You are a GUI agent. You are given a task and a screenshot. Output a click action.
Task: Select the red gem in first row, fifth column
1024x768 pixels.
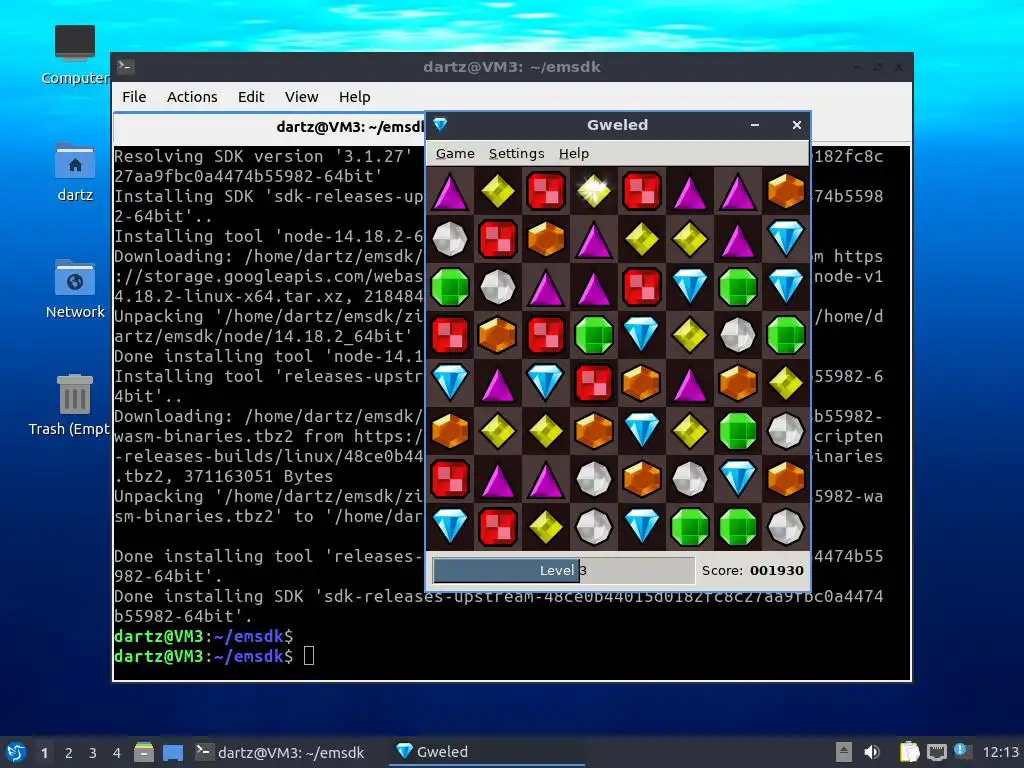point(642,191)
